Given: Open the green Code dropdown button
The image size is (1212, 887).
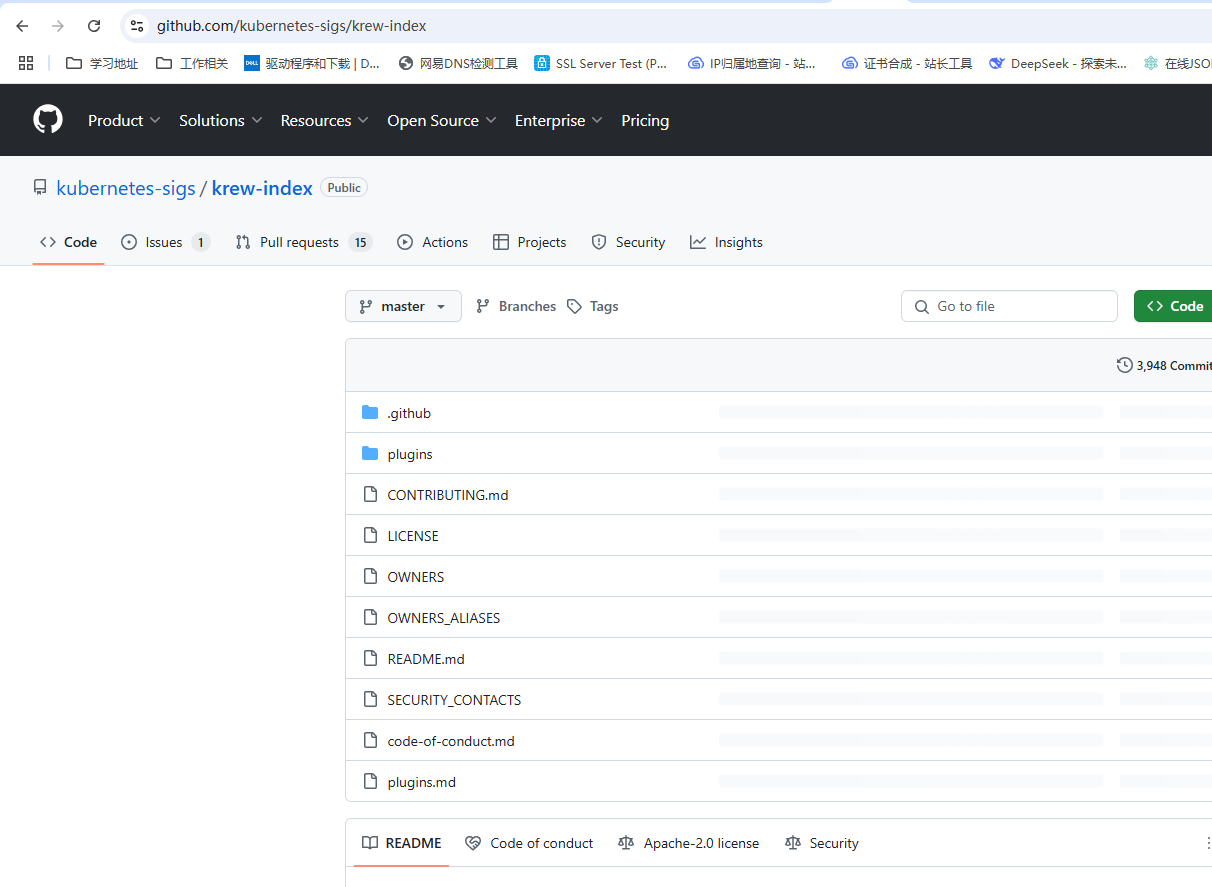Looking at the screenshot, I should [1174, 306].
